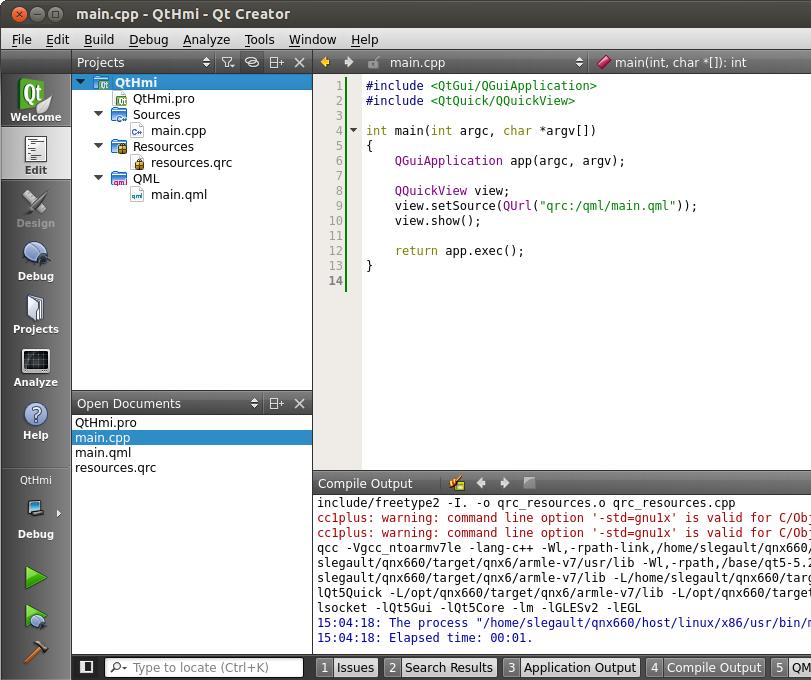Collapse the Resources folder
This screenshot has width=811, height=680.
point(98,145)
